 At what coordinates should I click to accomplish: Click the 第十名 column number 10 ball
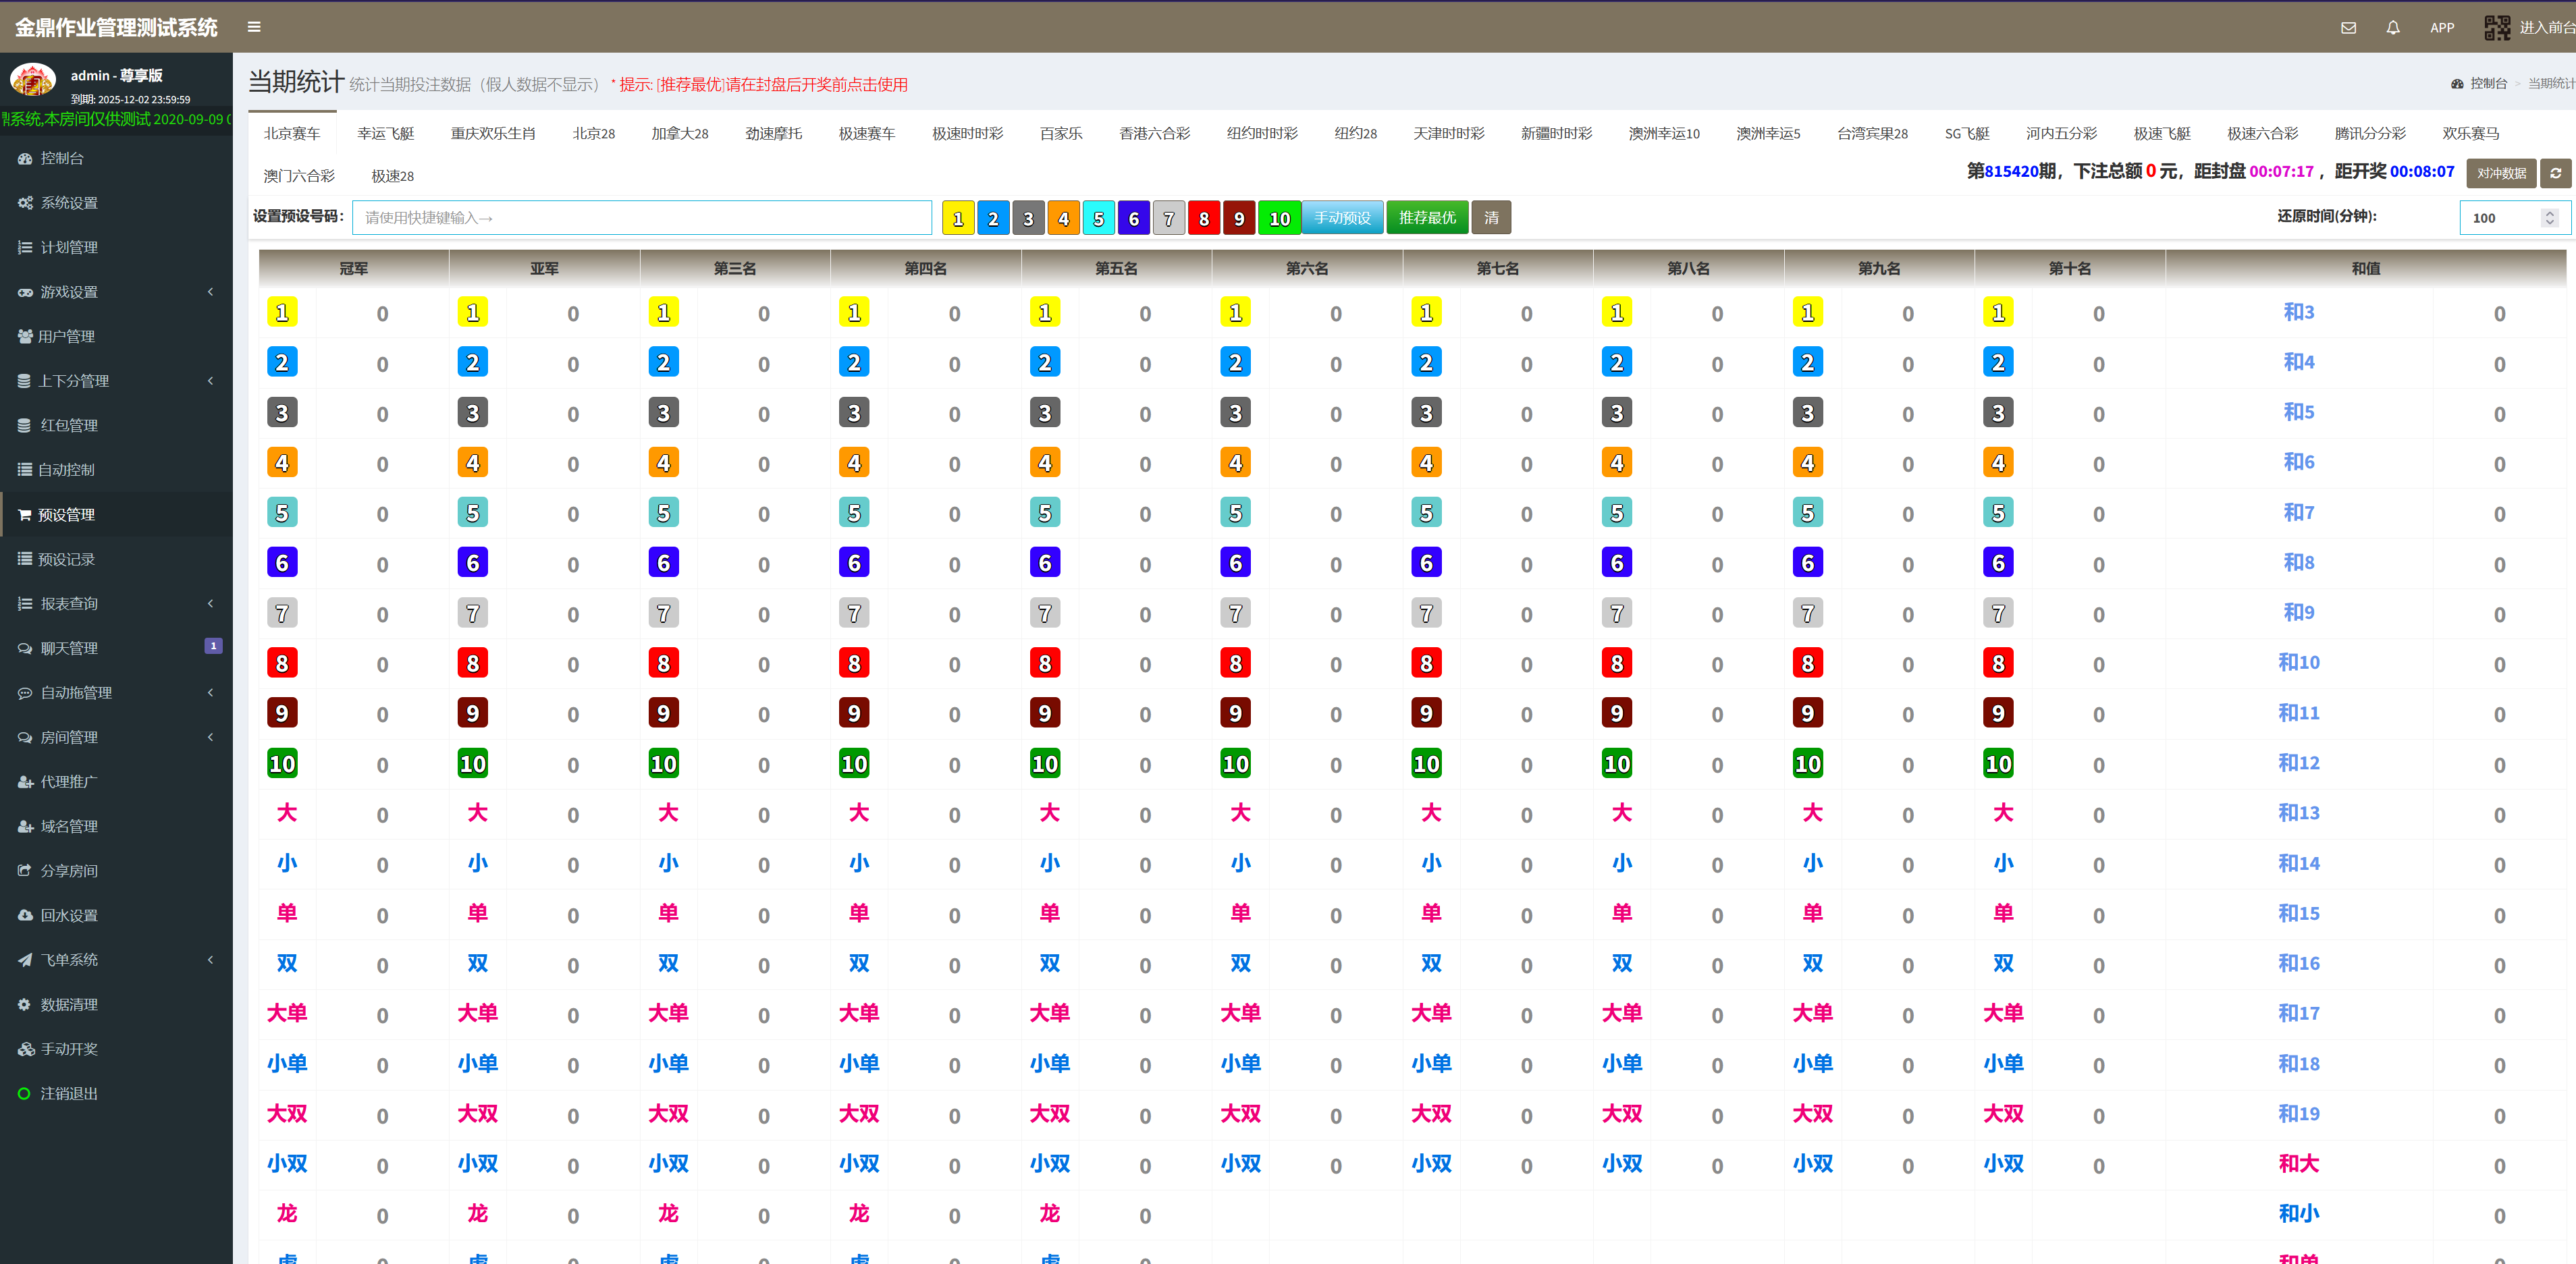tap(1998, 763)
